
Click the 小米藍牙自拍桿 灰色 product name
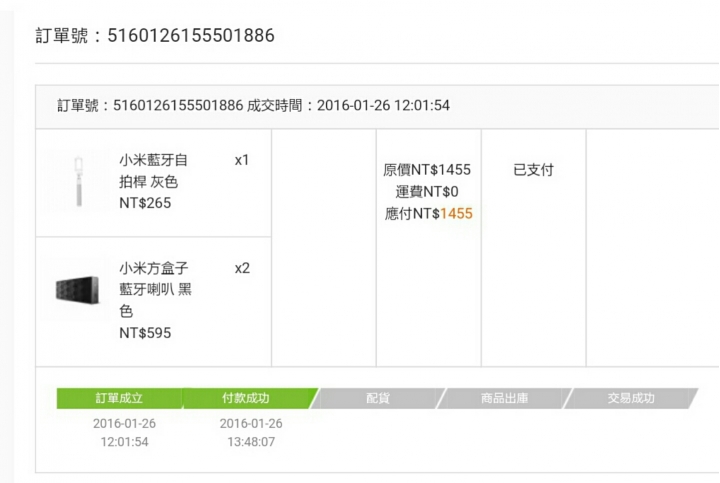[153, 171]
